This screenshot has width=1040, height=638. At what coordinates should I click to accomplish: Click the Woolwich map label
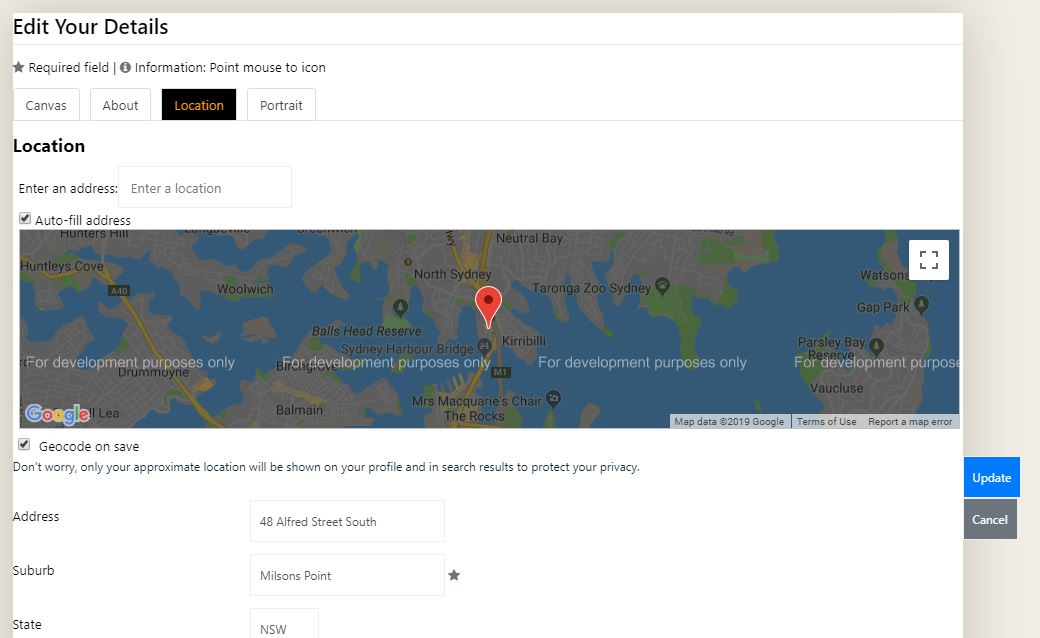pos(245,289)
